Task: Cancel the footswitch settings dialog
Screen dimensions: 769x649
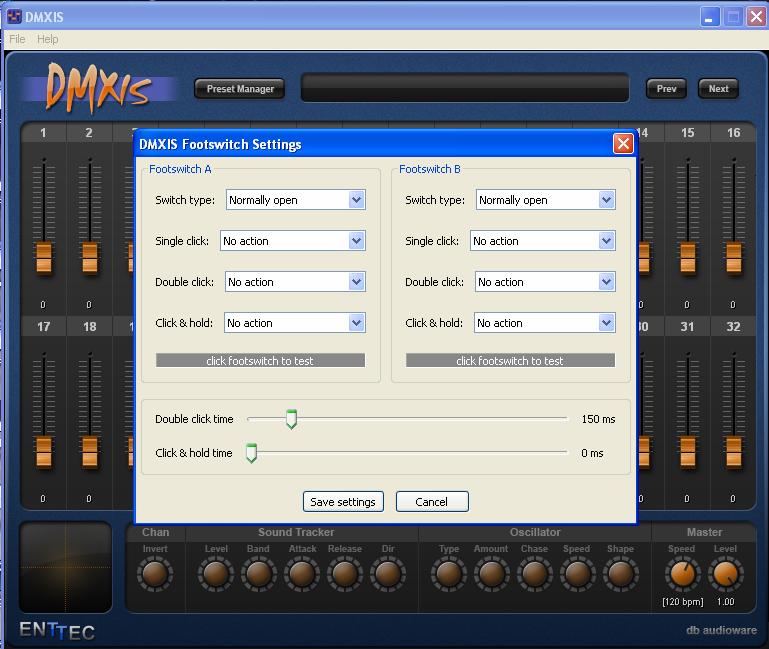Action: point(432,502)
